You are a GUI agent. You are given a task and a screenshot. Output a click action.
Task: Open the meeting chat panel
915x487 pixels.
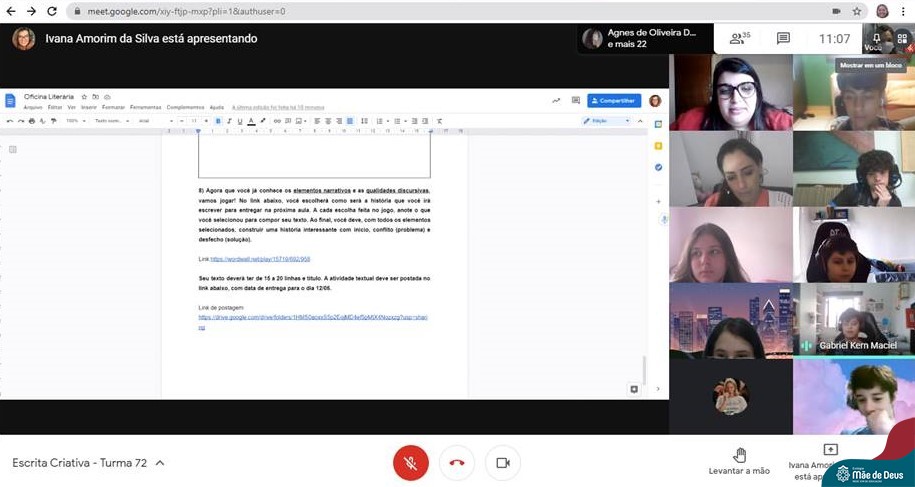tap(784, 38)
